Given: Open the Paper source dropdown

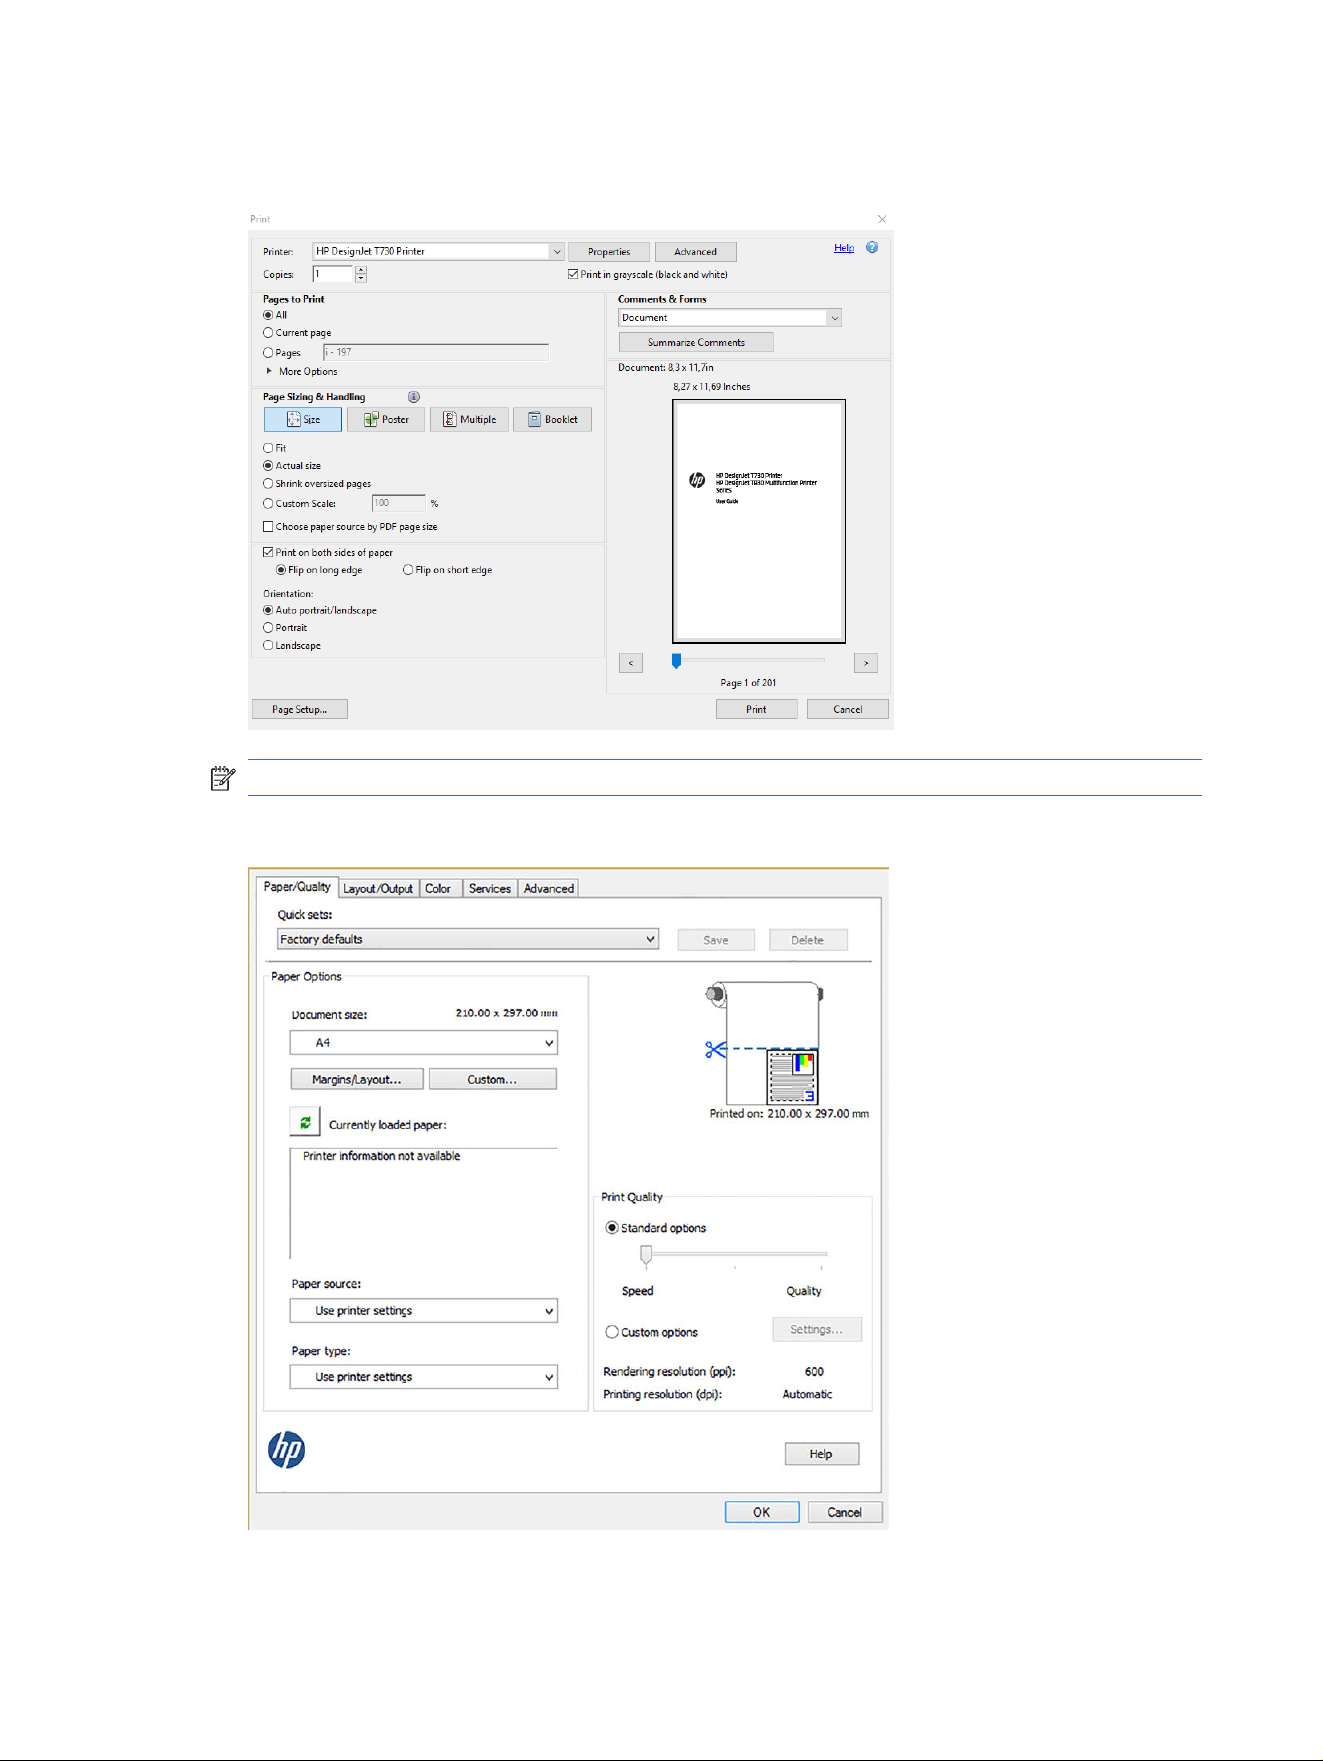Looking at the screenshot, I should [x=424, y=1311].
